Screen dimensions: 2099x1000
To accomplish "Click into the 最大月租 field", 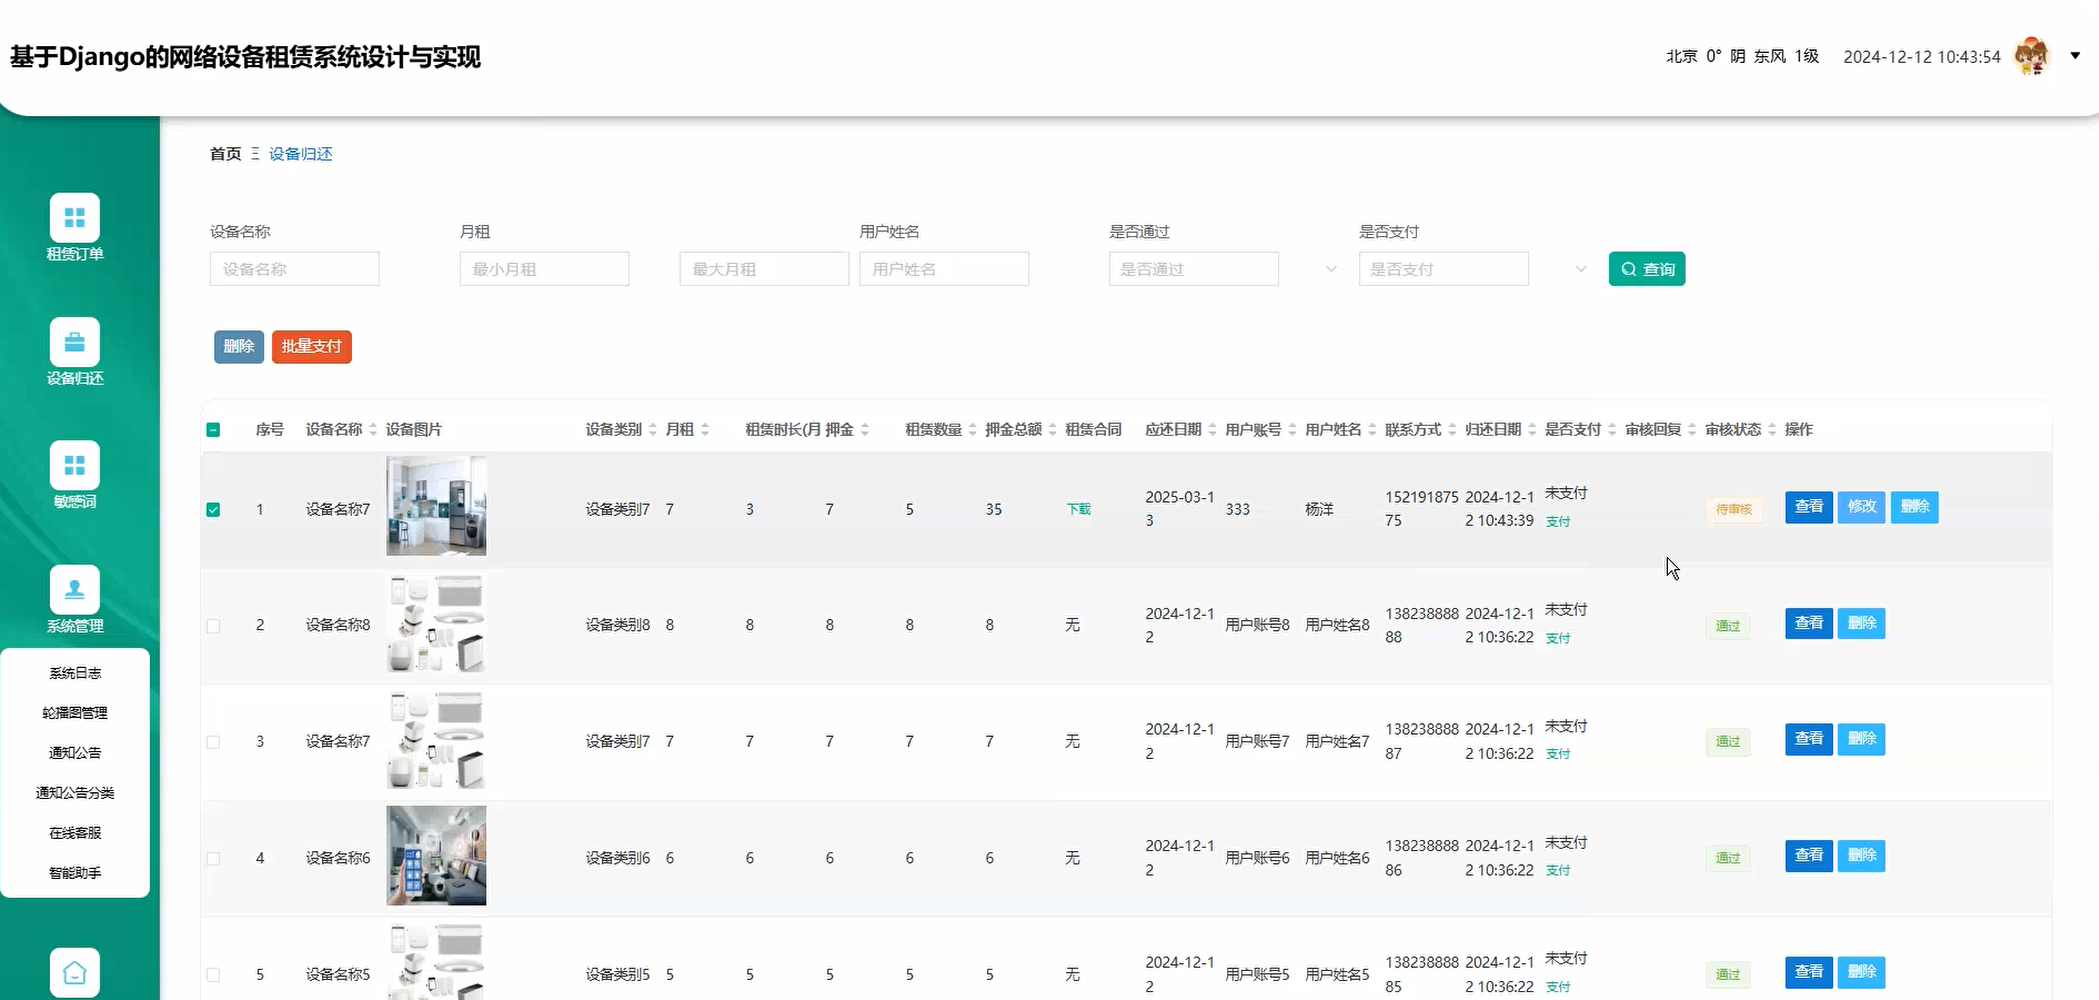I will (x=765, y=269).
